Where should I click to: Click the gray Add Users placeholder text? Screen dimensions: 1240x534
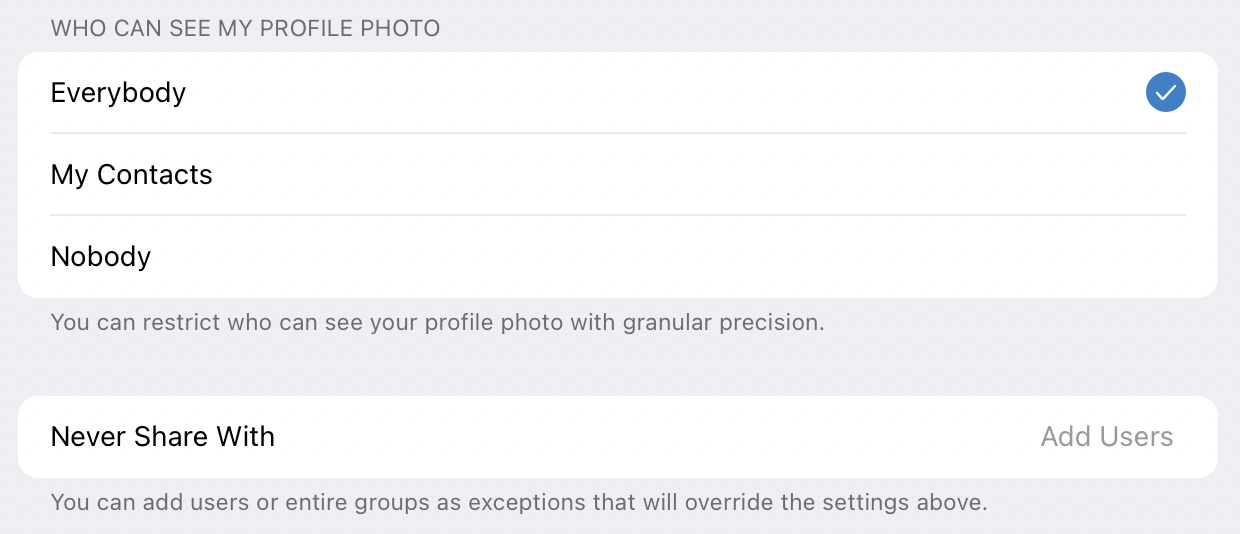[1107, 437]
